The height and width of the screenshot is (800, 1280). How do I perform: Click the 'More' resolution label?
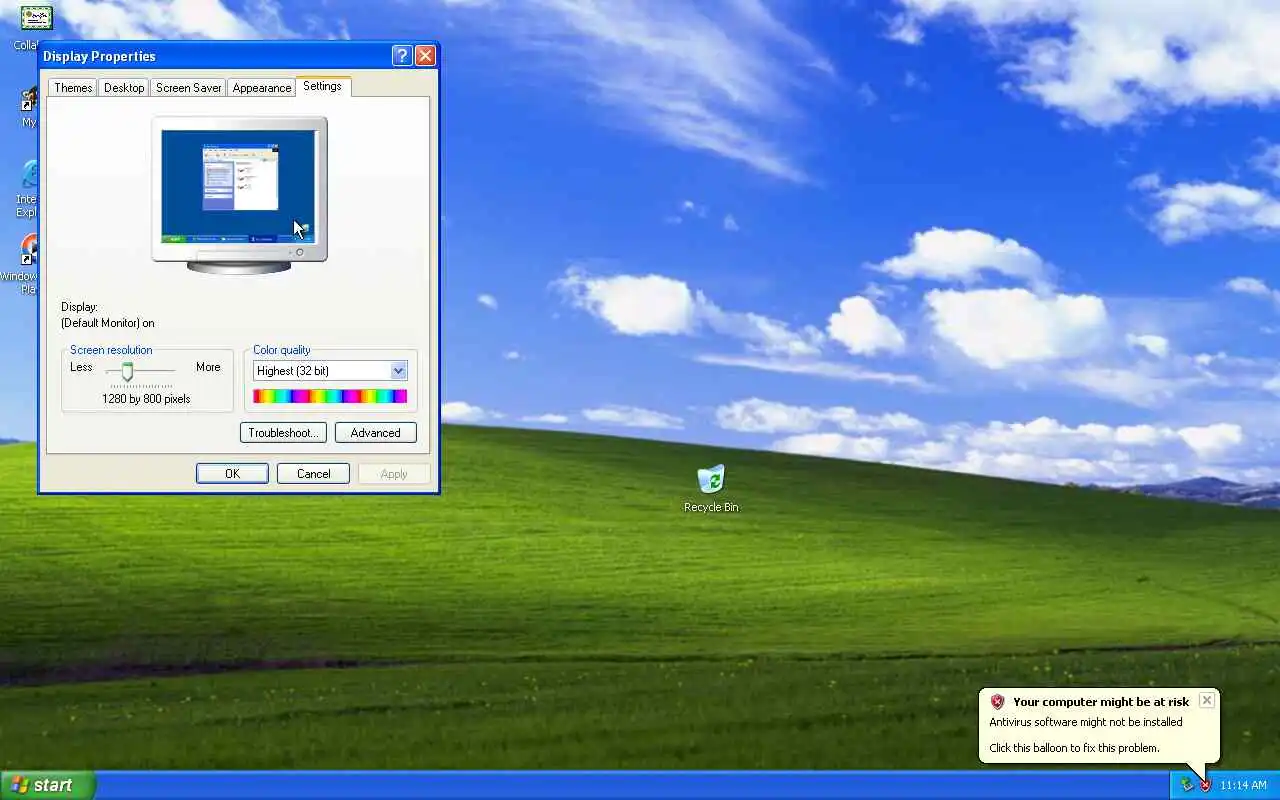tap(208, 367)
